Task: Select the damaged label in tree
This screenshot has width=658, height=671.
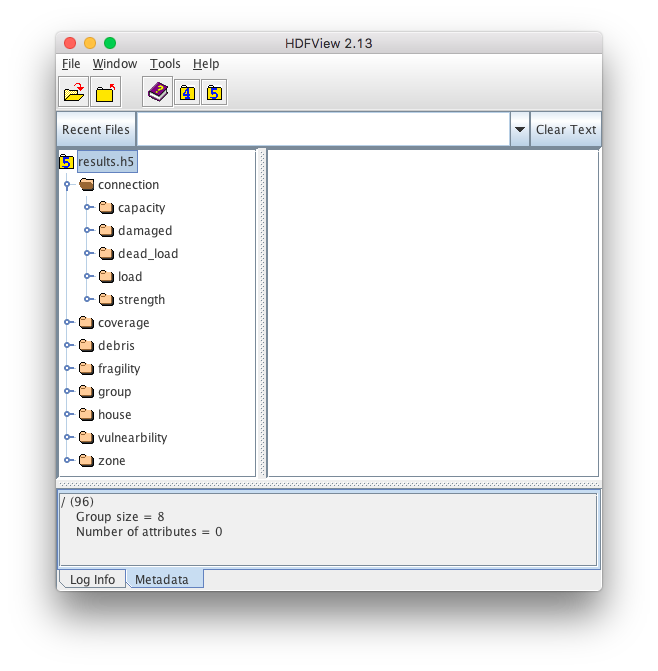Action: click(145, 231)
